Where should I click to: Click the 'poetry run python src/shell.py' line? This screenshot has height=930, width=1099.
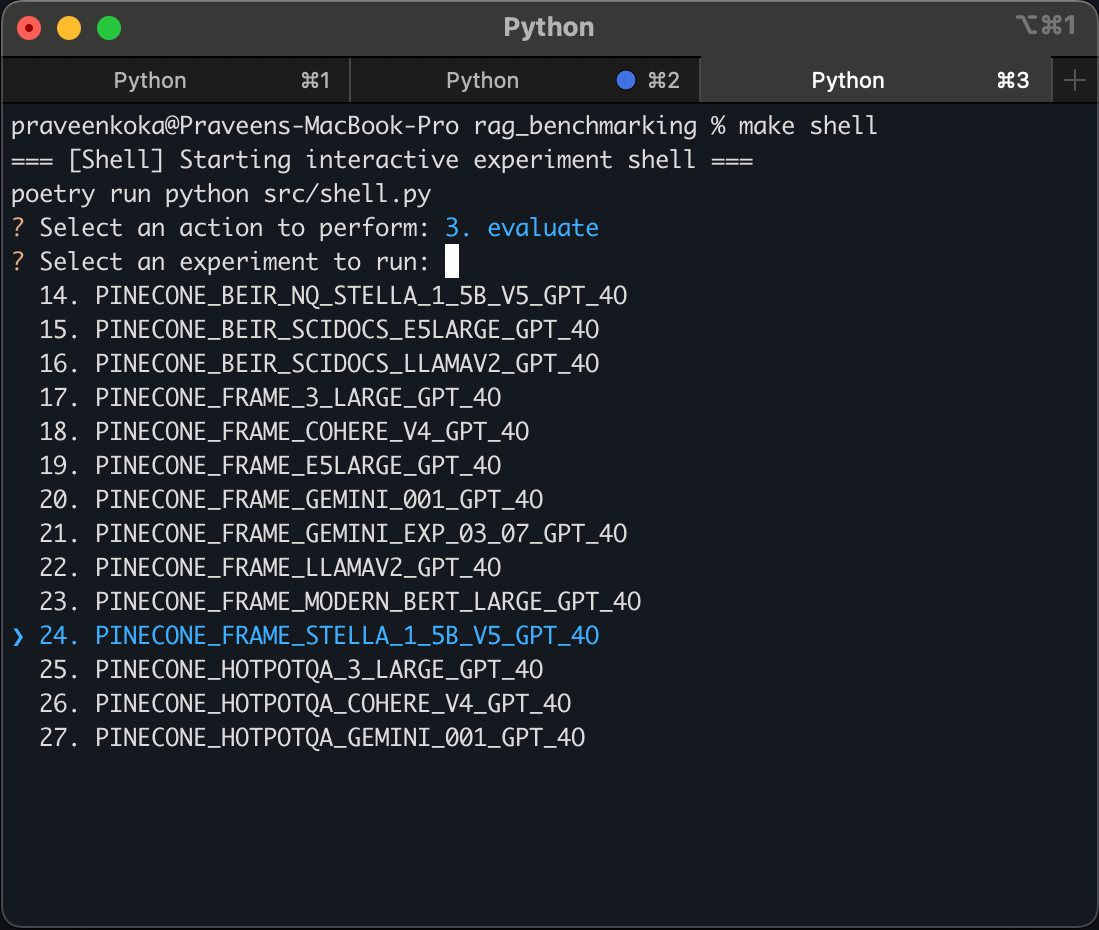(221, 194)
